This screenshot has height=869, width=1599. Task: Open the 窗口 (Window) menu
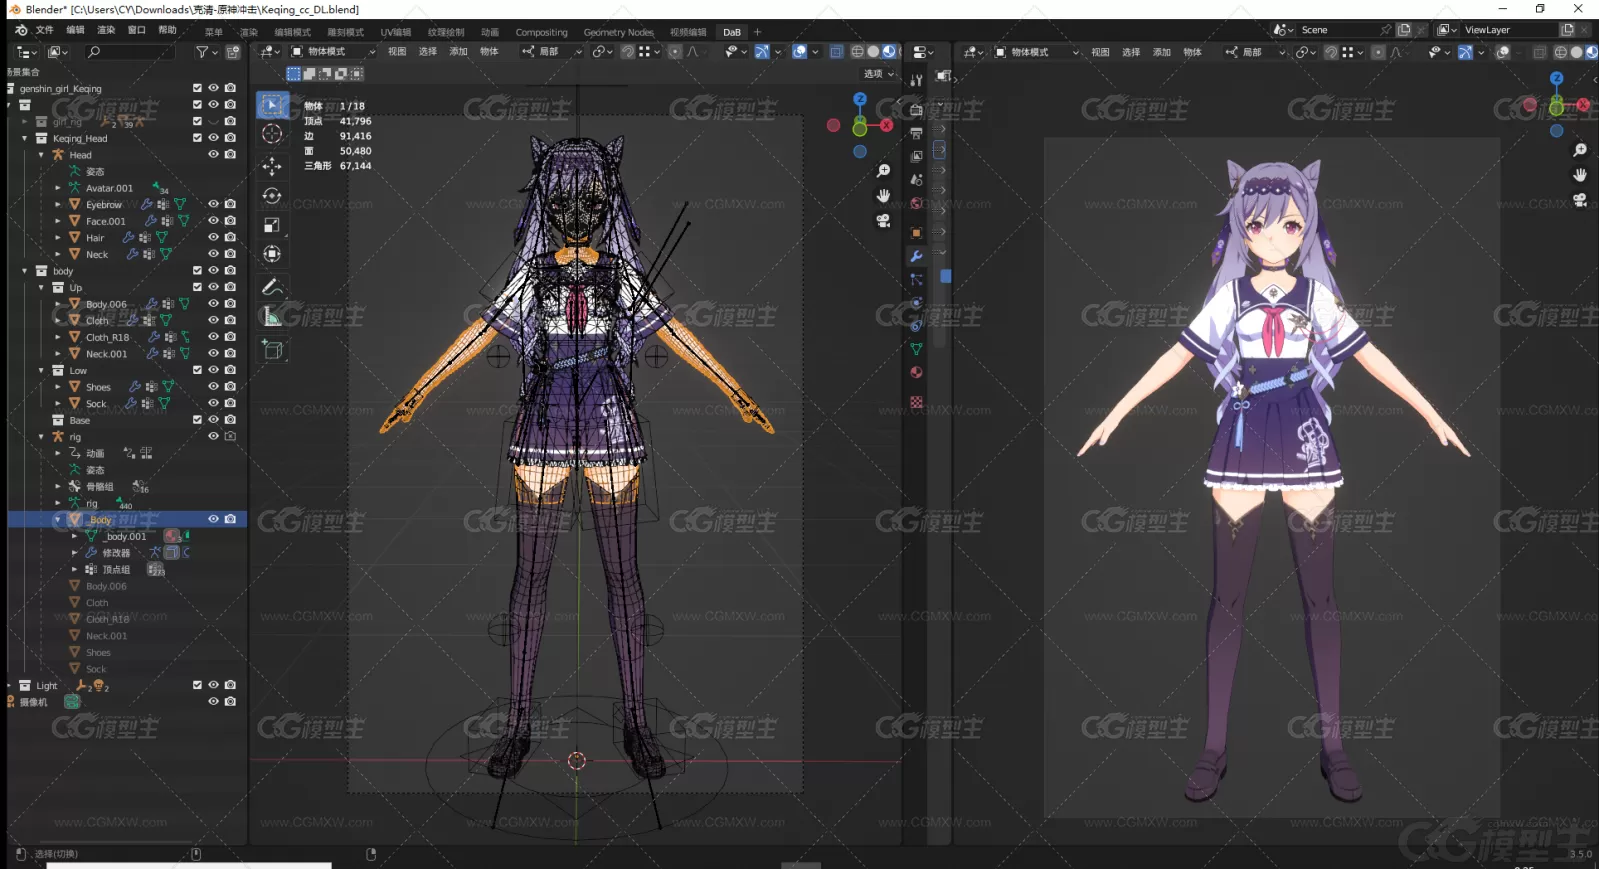(x=137, y=31)
